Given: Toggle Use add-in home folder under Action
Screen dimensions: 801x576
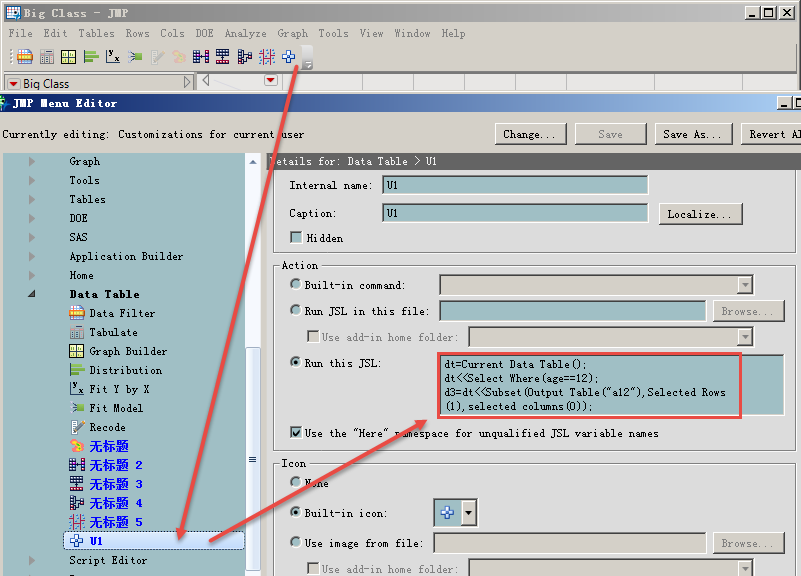Looking at the screenshot, I should coord(313,337).
